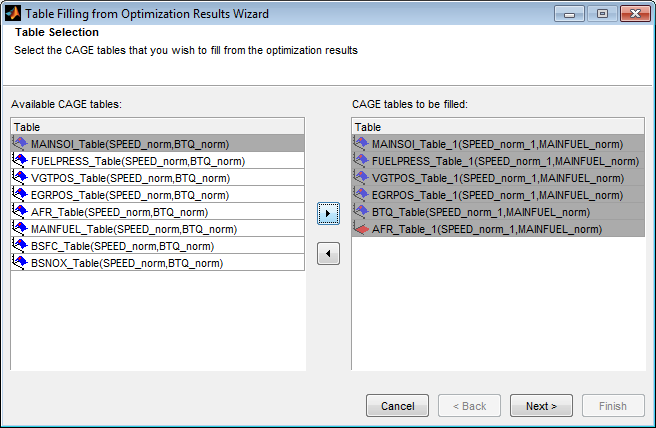This screenshot has height=428, width=656.
Task: Click the VGTPOS_Table icon in Available tables
Action: (20, 177)
